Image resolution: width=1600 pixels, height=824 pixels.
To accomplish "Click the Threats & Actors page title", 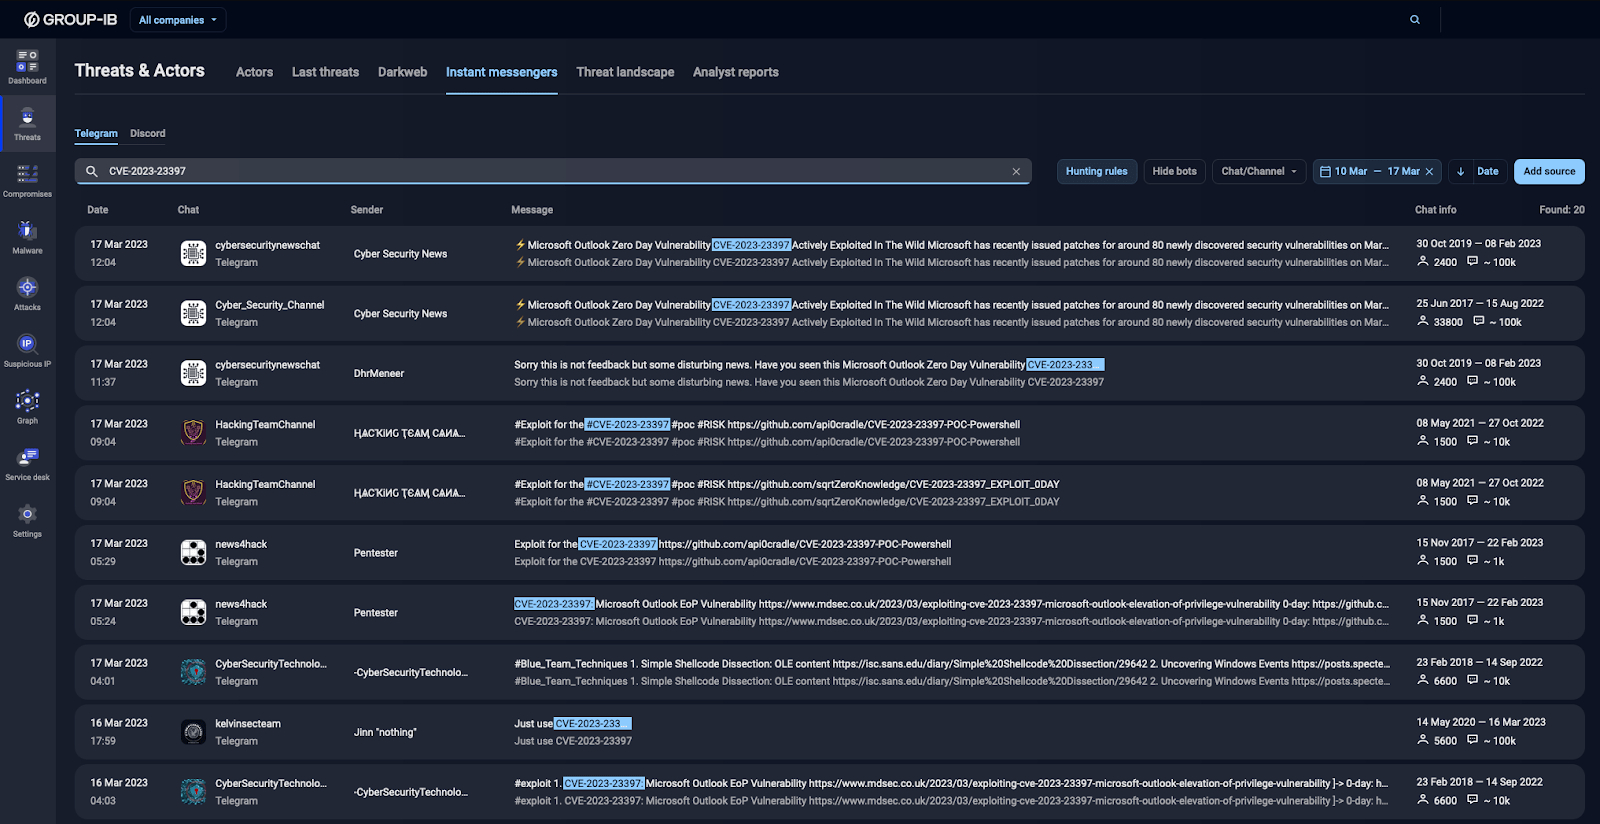I will tap(140, 71).
